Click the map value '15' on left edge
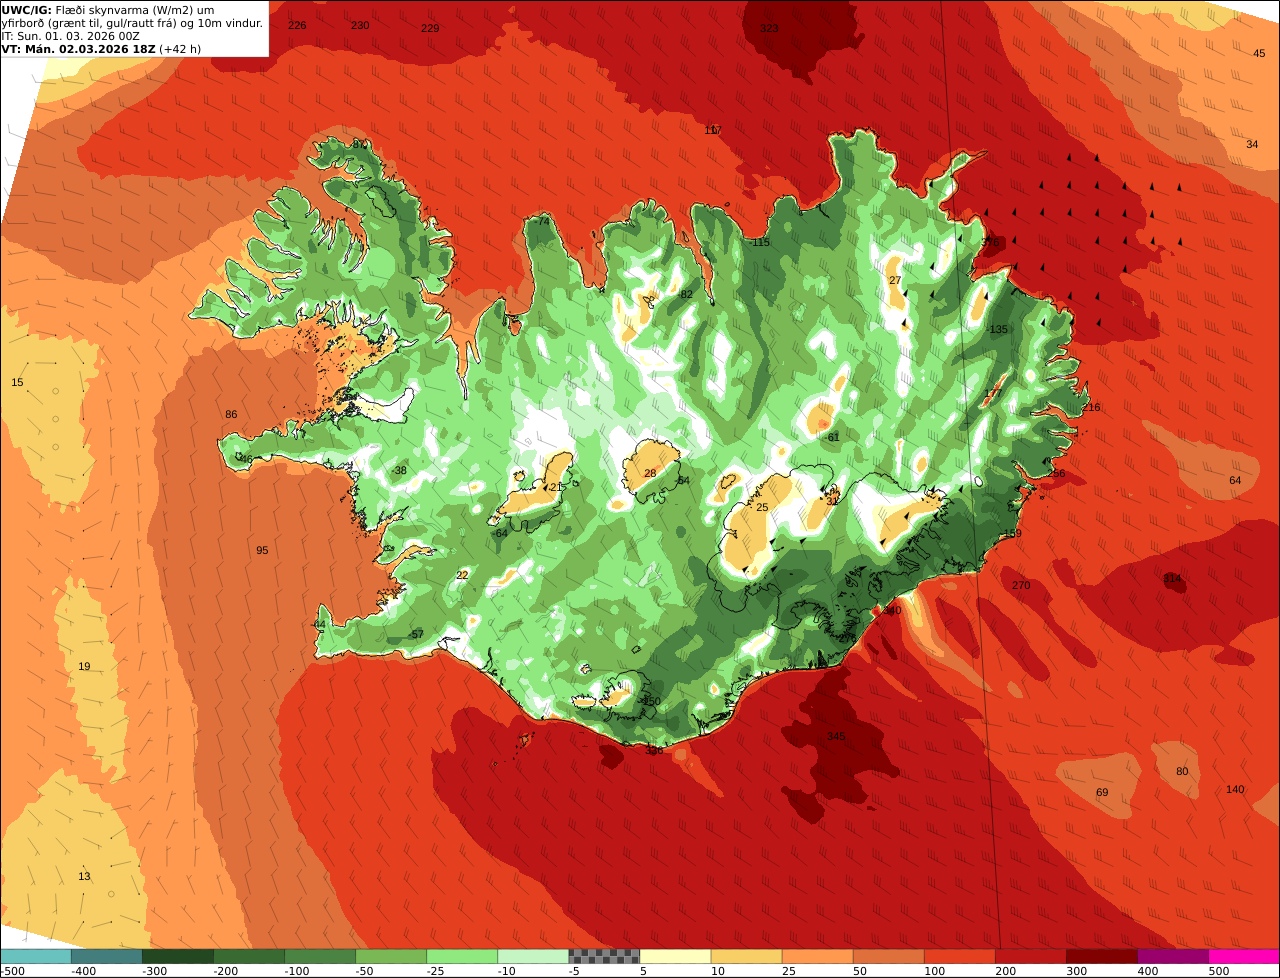This screenshot has width=1280, height=978. [x=17, y=383]
